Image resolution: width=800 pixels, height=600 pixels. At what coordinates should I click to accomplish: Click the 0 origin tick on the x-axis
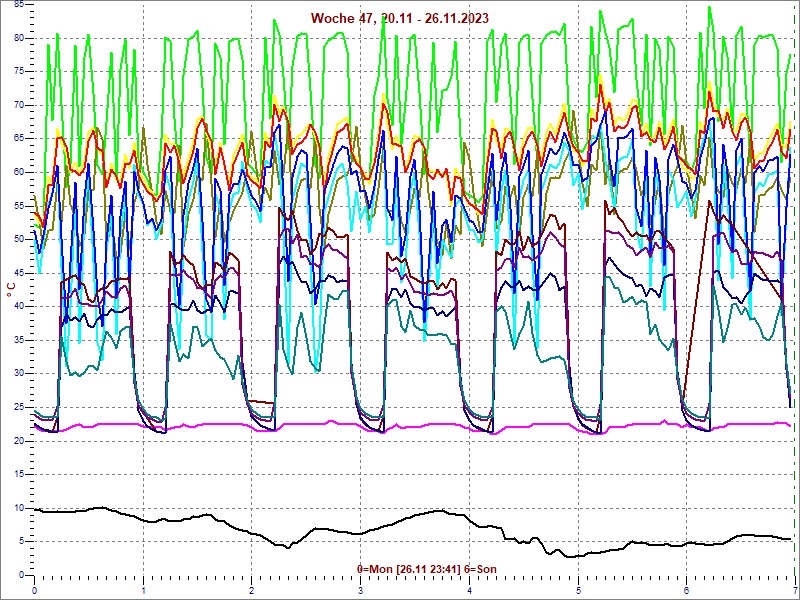coord(35,589)
